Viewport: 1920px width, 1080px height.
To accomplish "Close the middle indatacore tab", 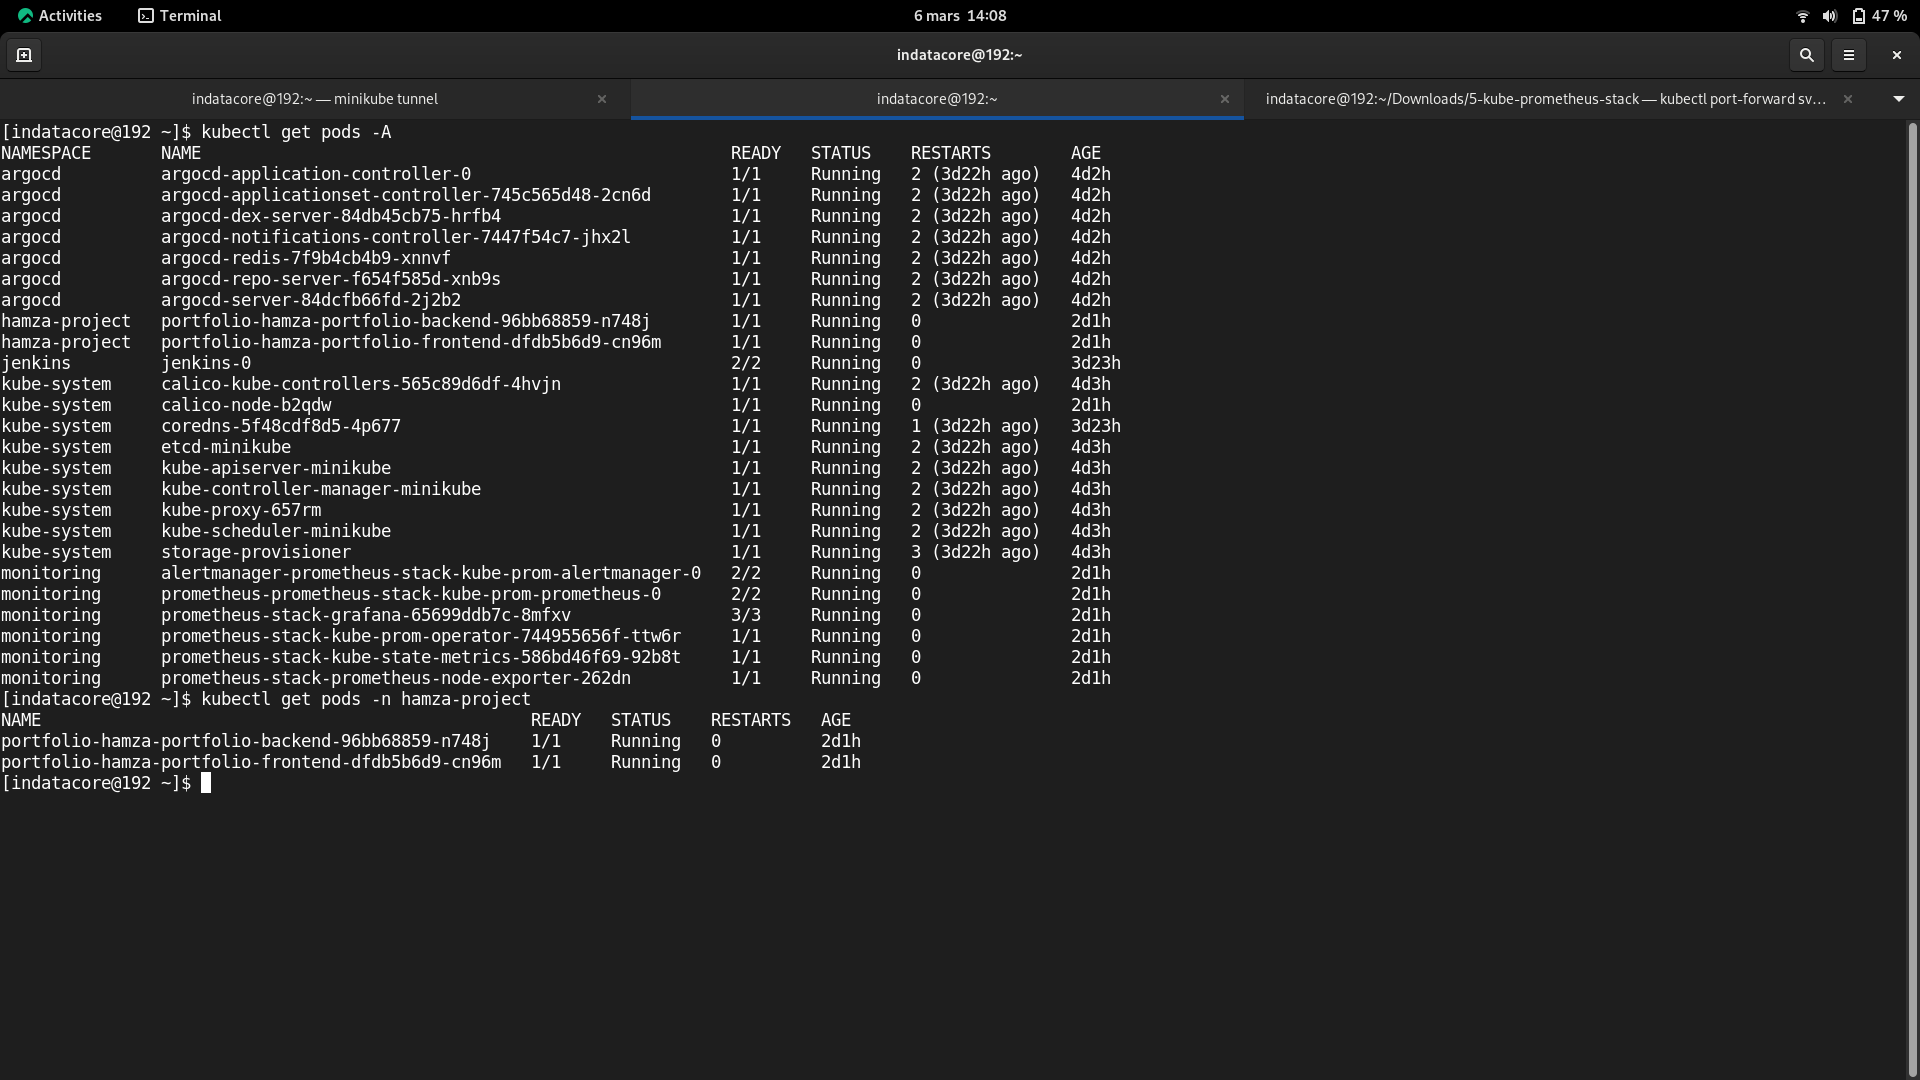I will (1225, 98).
